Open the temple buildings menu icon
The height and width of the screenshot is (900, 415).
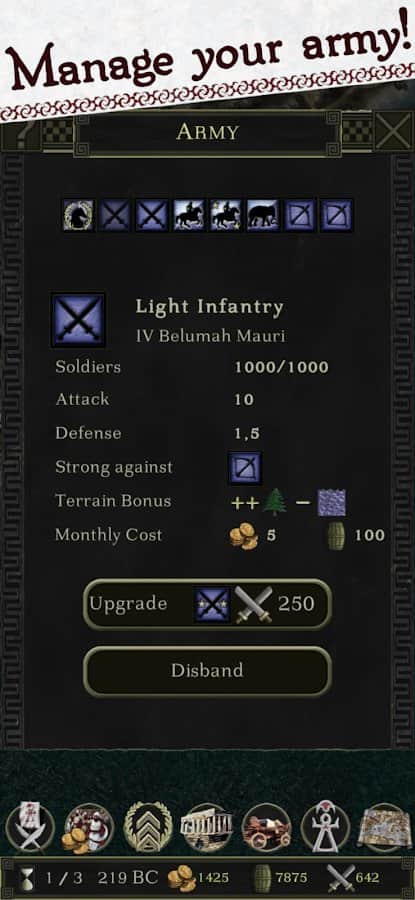click(x=207, y=827)
